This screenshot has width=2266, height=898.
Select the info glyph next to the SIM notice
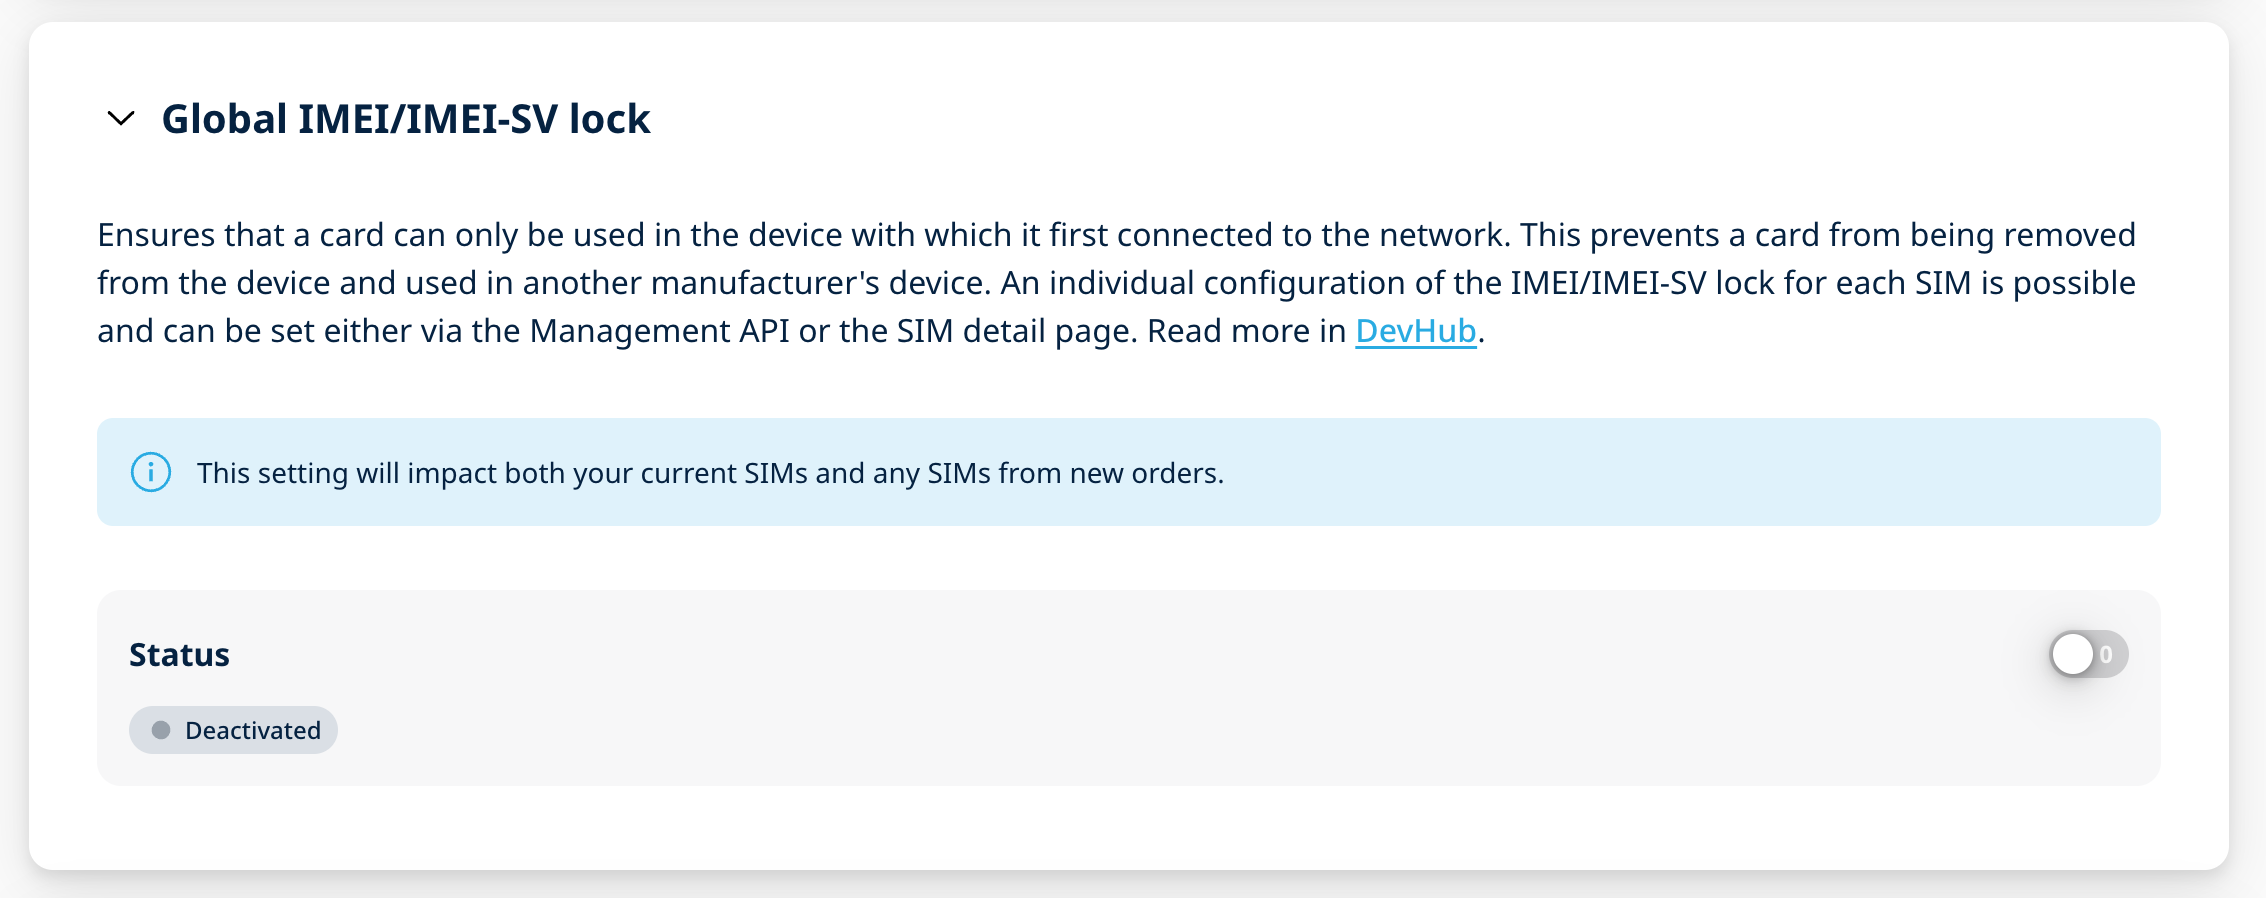[x=151, y=471]
